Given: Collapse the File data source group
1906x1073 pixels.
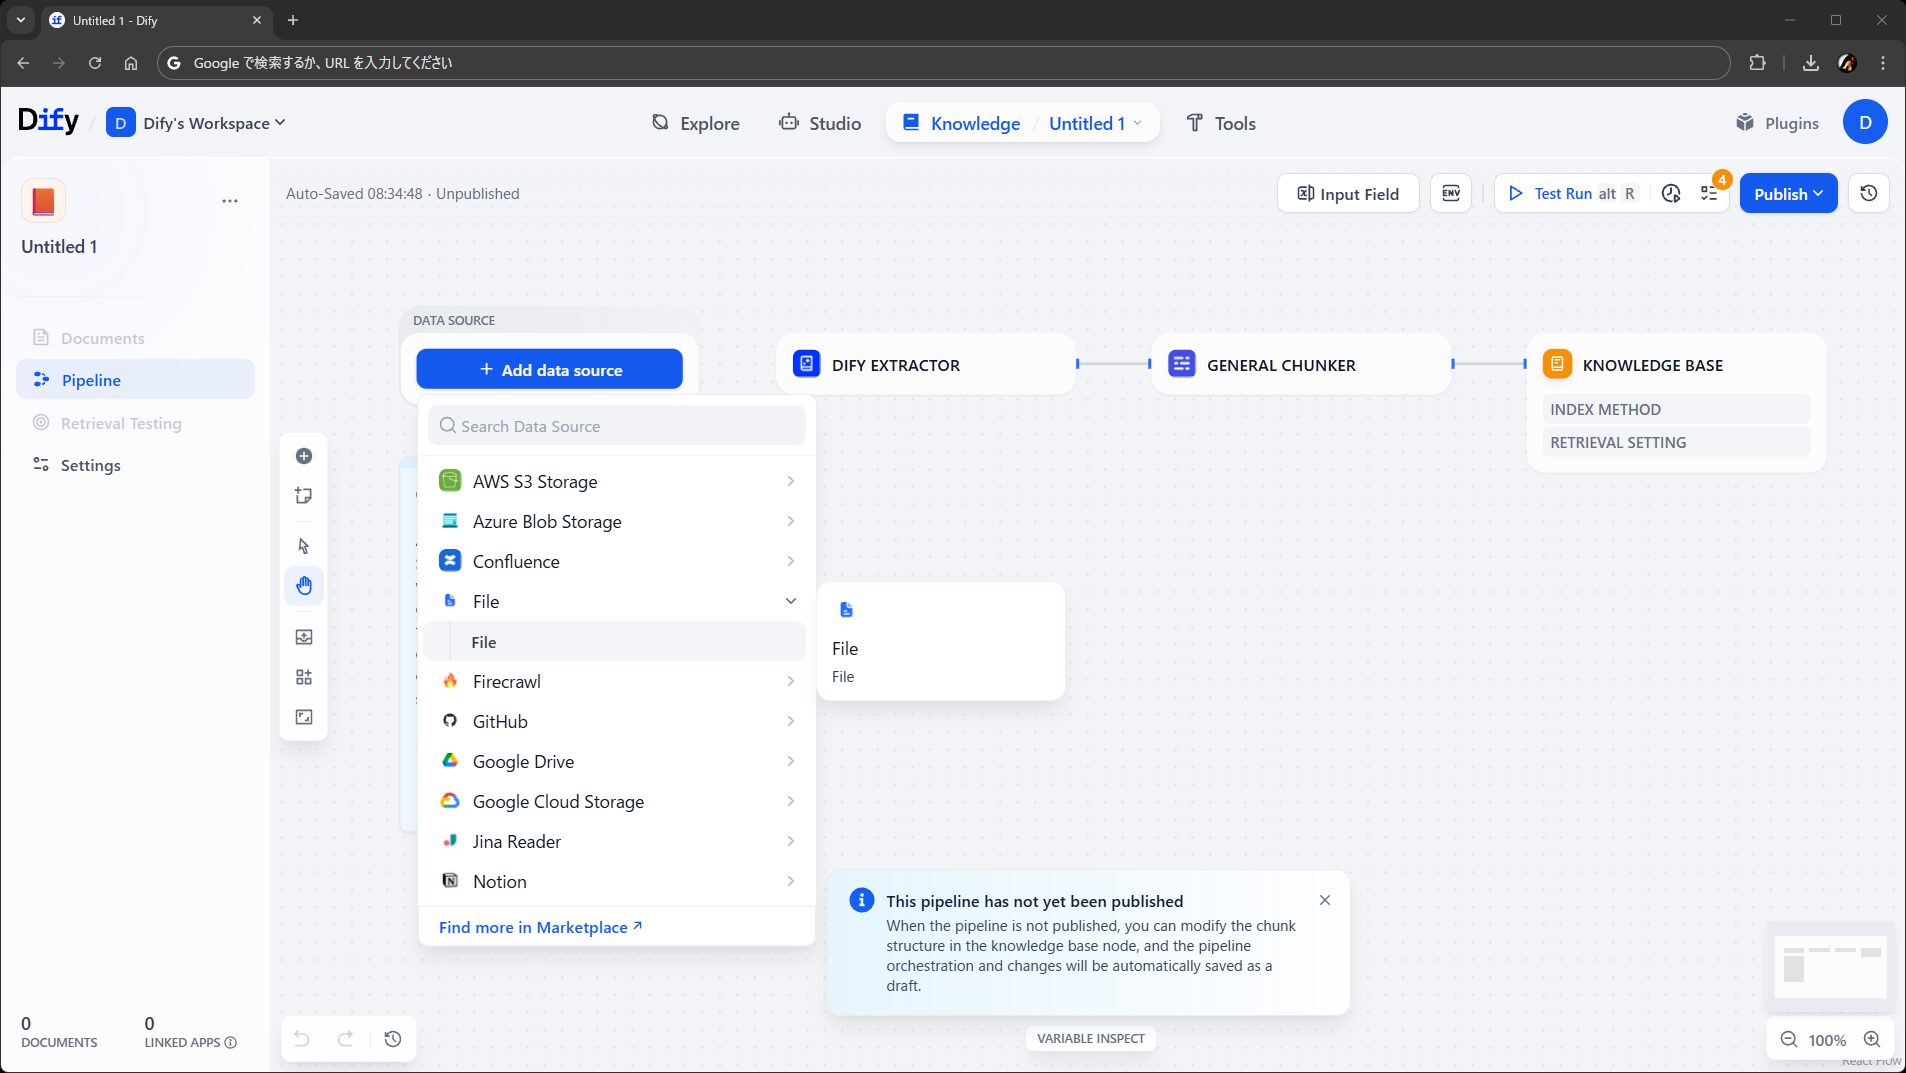Looking at the screenshot, I should (790, 602).
